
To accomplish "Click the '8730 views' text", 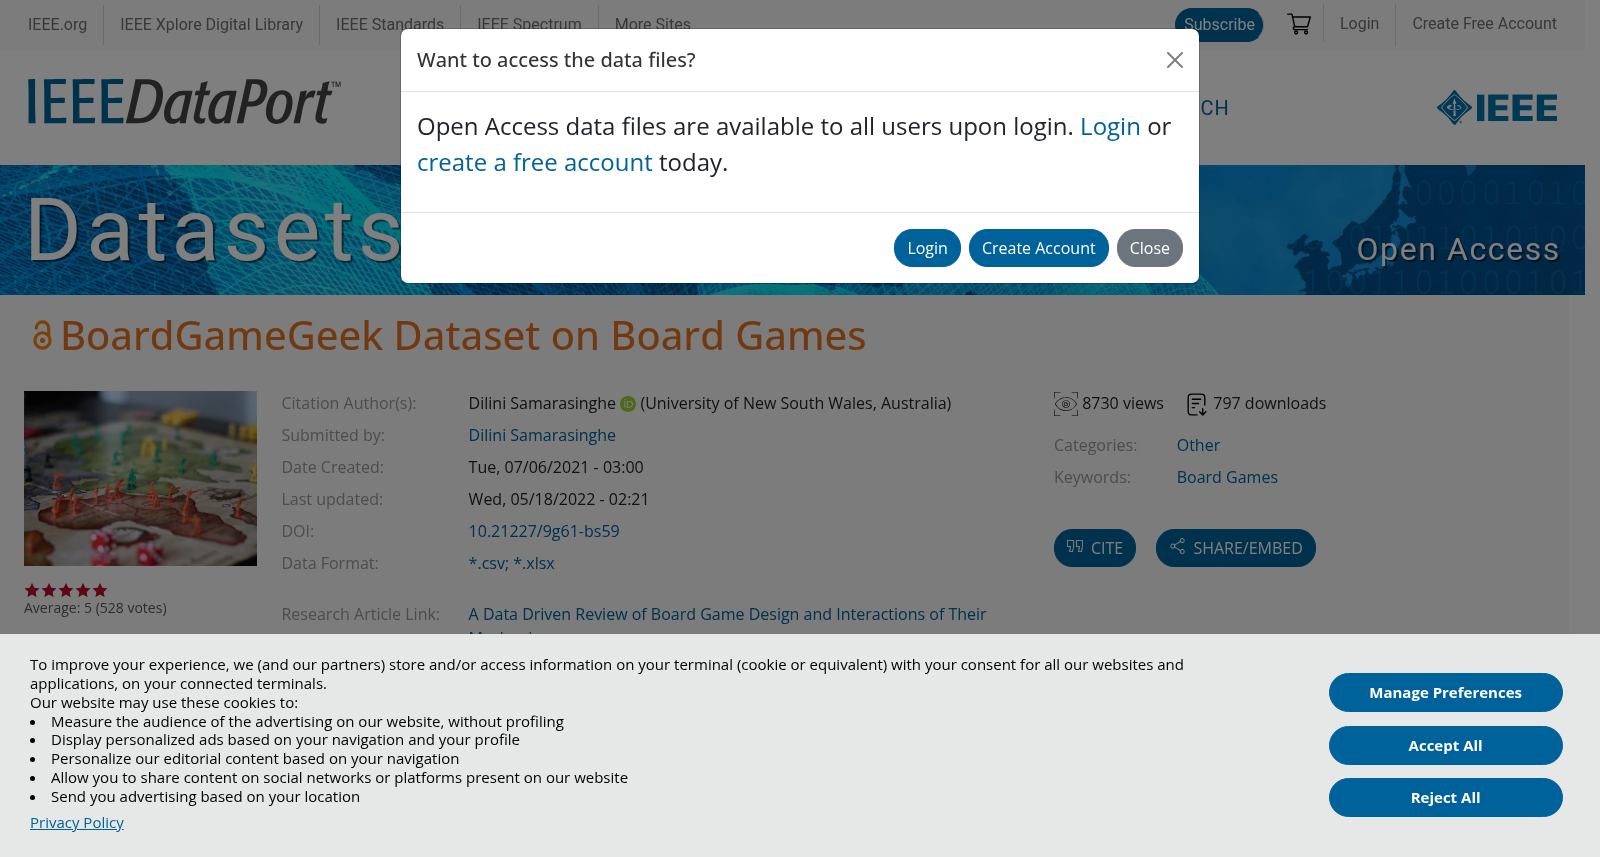I will [x=1123, y=404].
